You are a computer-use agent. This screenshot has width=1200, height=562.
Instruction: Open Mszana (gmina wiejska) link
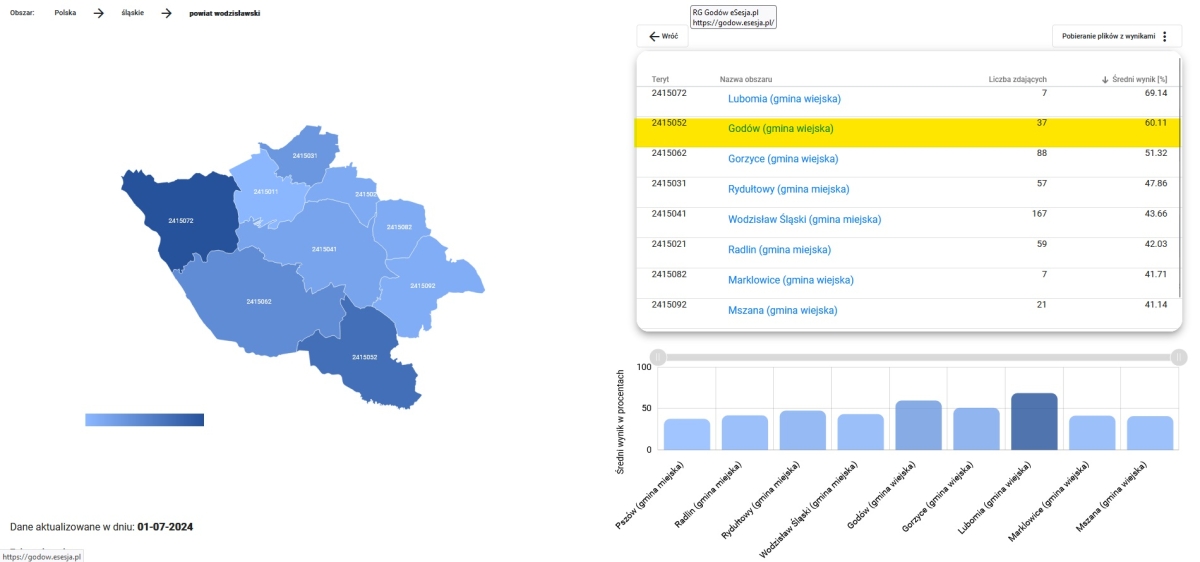click(782, 310)
